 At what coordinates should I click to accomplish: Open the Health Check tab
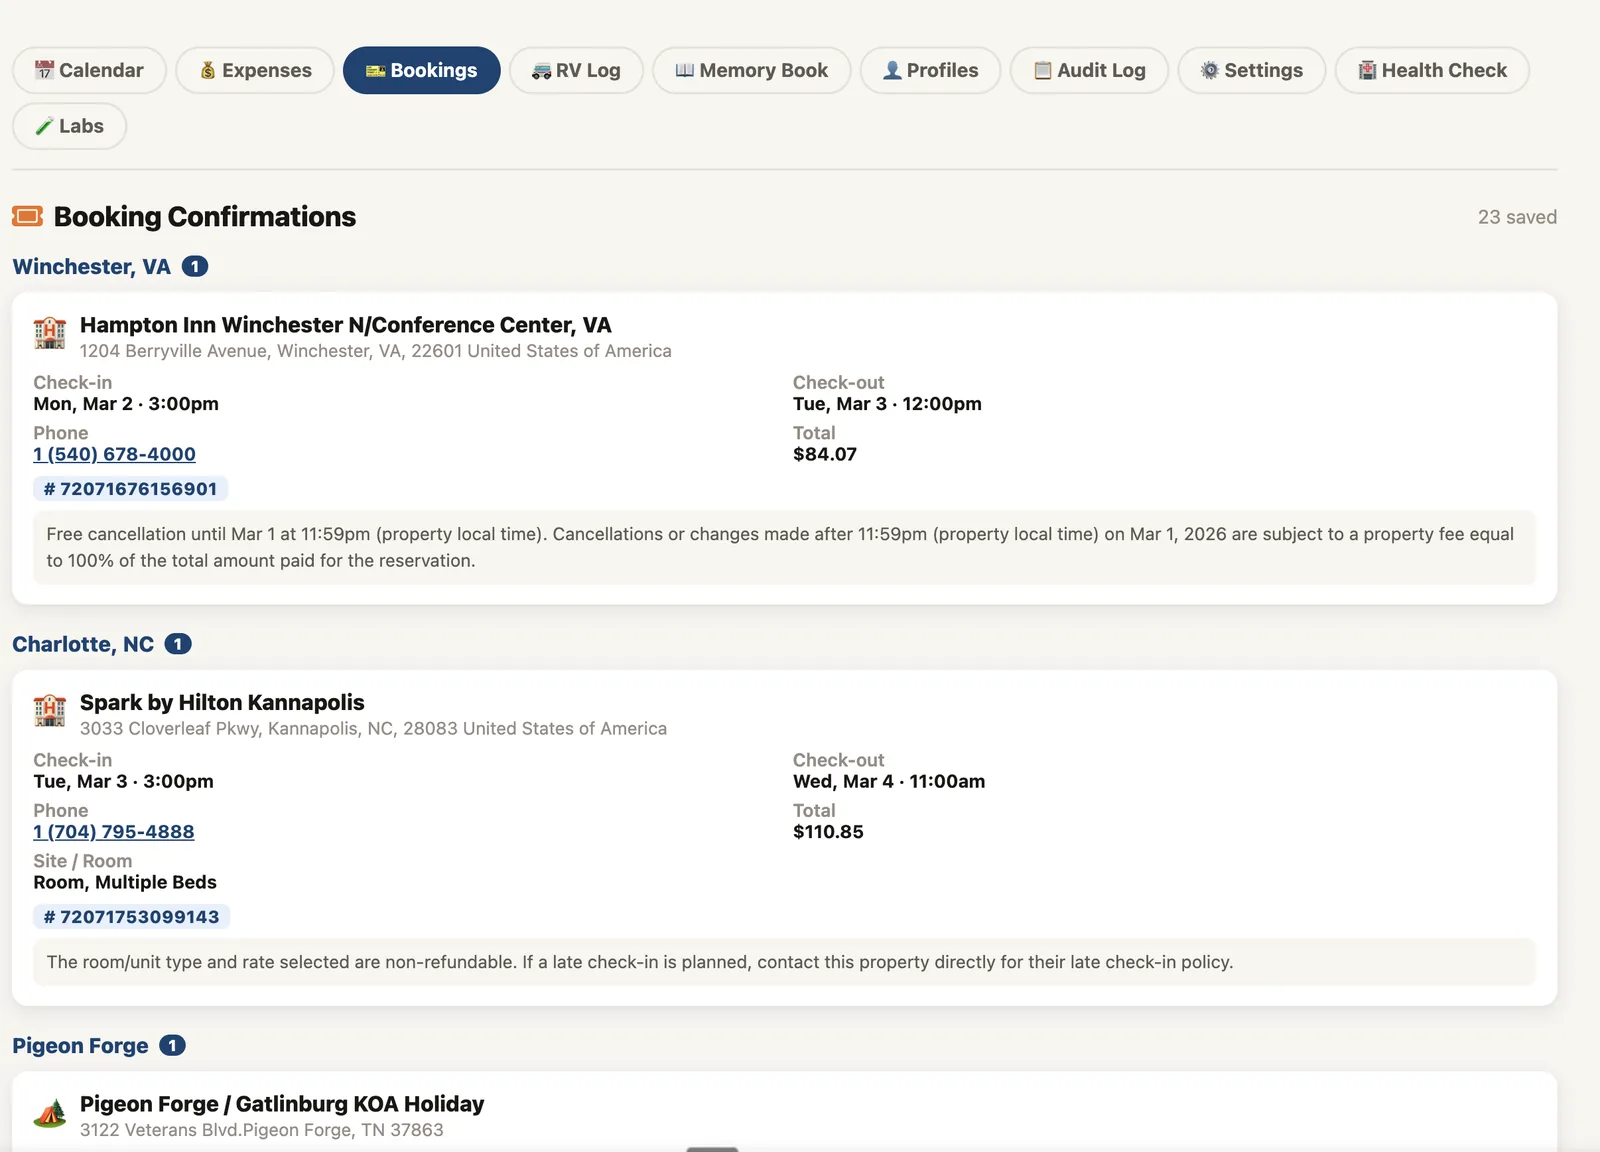tap(1432, 70)
